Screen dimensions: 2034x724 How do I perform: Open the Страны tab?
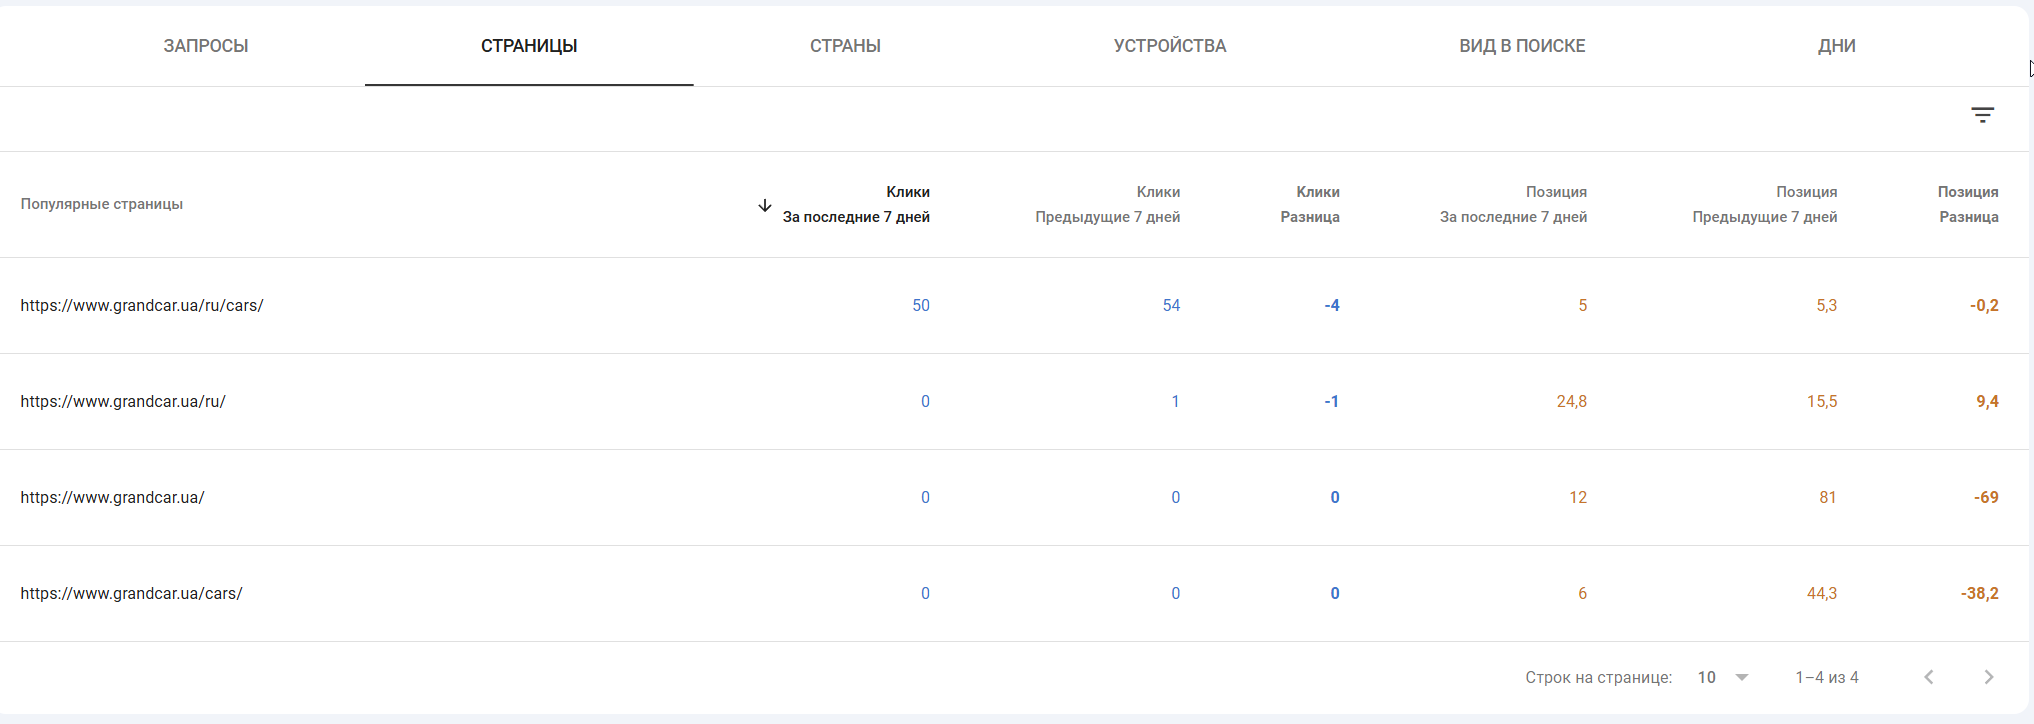845,46
